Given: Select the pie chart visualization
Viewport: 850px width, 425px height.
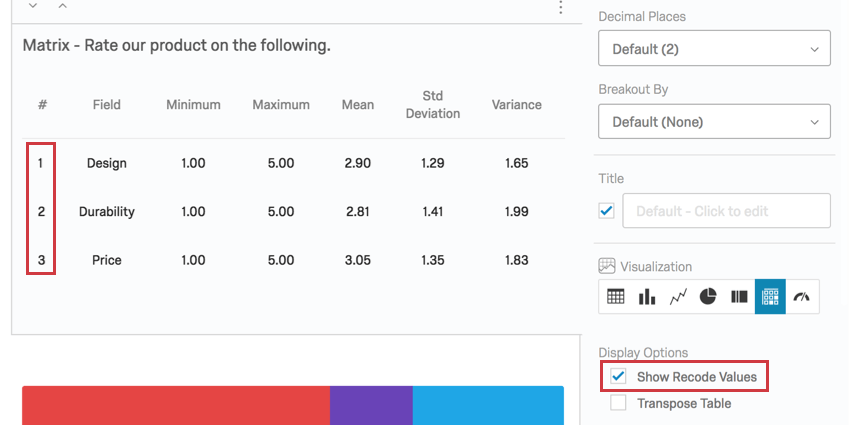Looking at the screenshot, I should pos(708,297).
